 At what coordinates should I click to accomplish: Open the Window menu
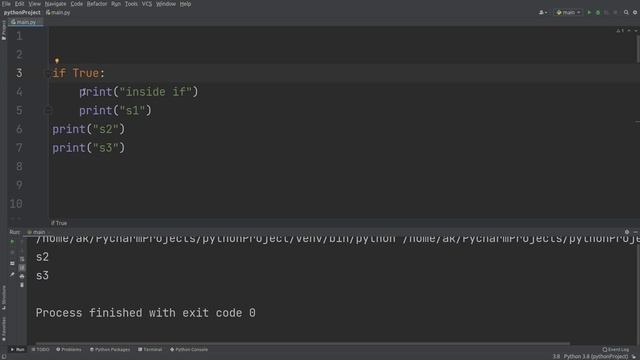tap(166, 4)
